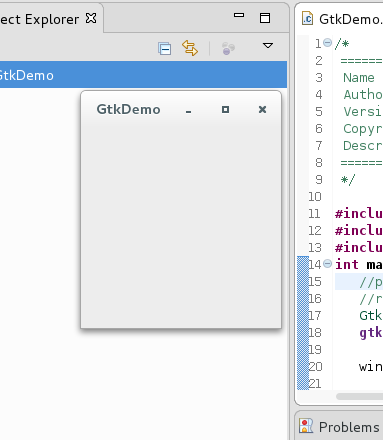Click the Problems view icon
383x440 pixels.
306,426
